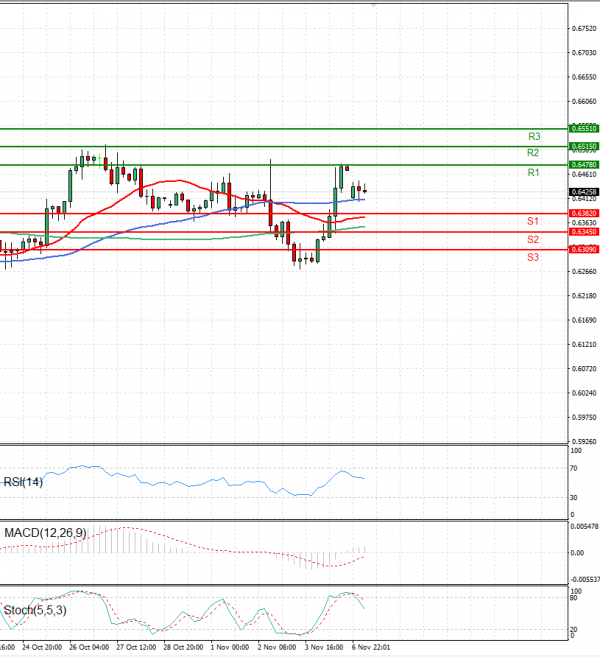Screen dimensions: 600x657
Task: Select the S3 support label
Action: point(533,257)
